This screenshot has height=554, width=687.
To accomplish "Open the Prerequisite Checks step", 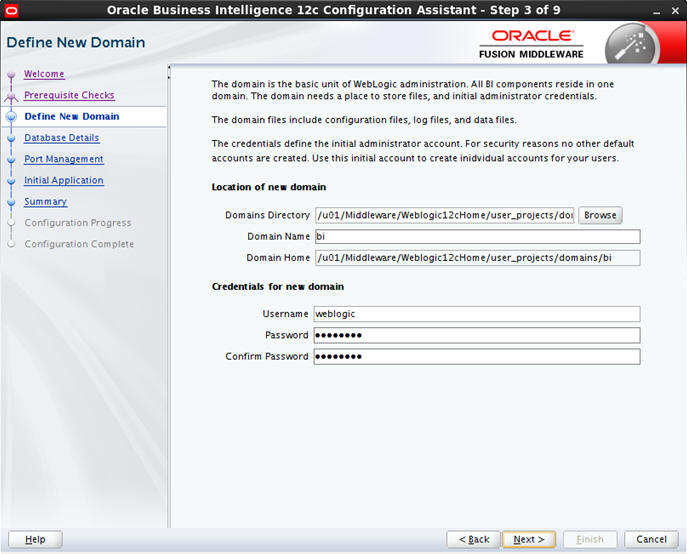I will 69,95.
